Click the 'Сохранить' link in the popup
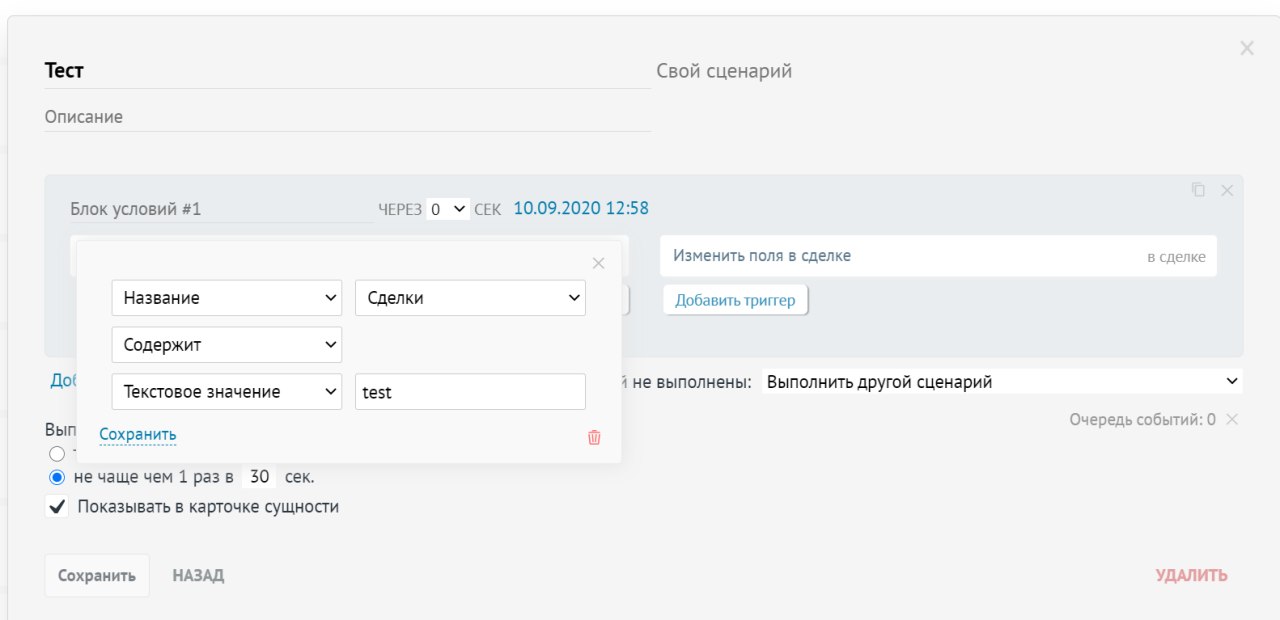Image resolution: width=1280 pixels, height=620 pixels. coord(138,434)
